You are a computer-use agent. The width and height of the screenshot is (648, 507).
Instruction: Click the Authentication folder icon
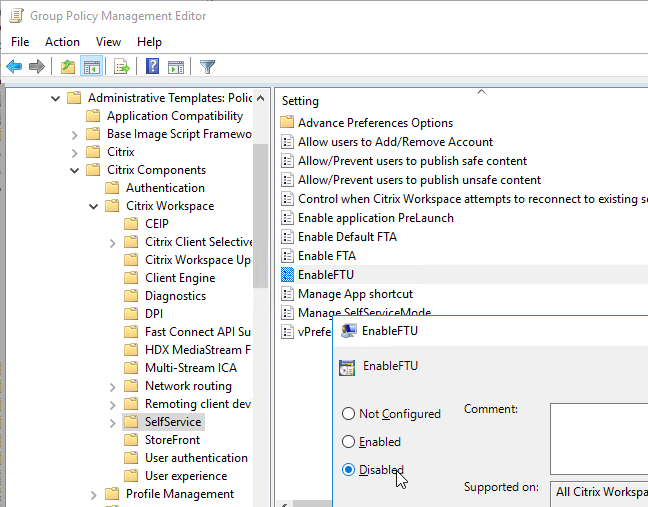click(112, 188)
